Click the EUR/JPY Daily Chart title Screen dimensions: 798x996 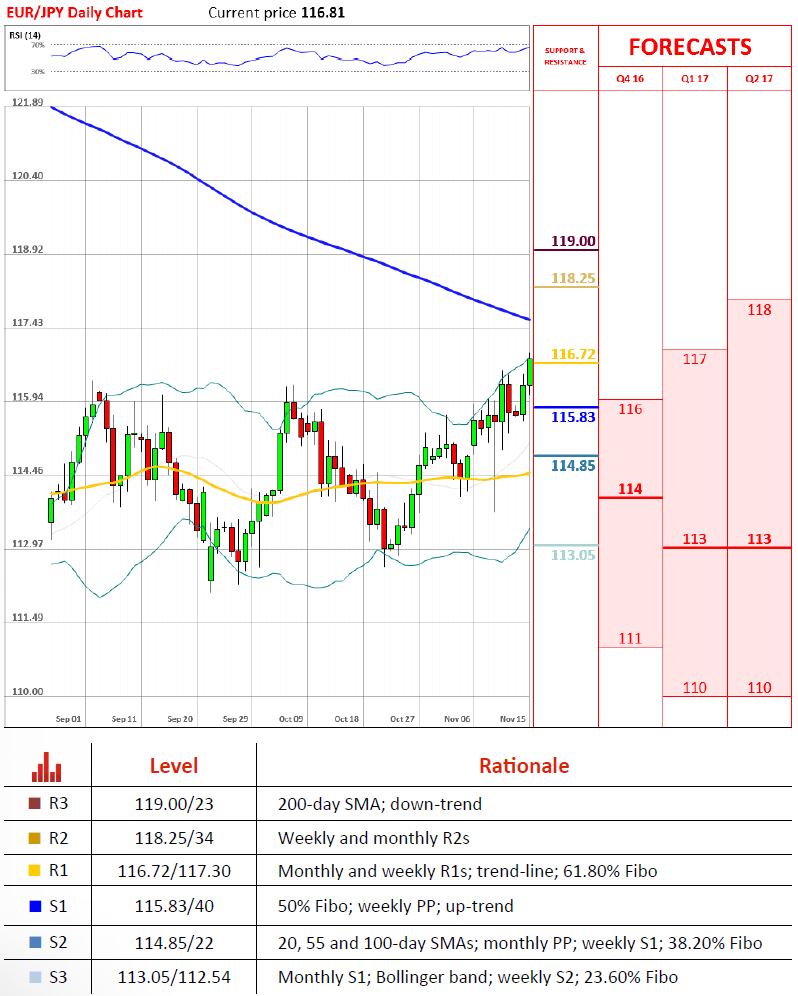(74, 13)
